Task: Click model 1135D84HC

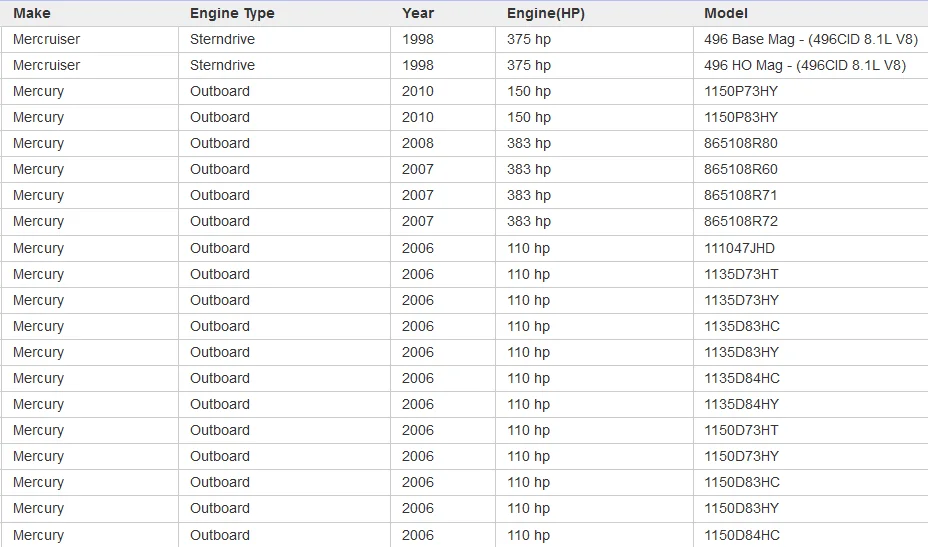Action: 742,378
